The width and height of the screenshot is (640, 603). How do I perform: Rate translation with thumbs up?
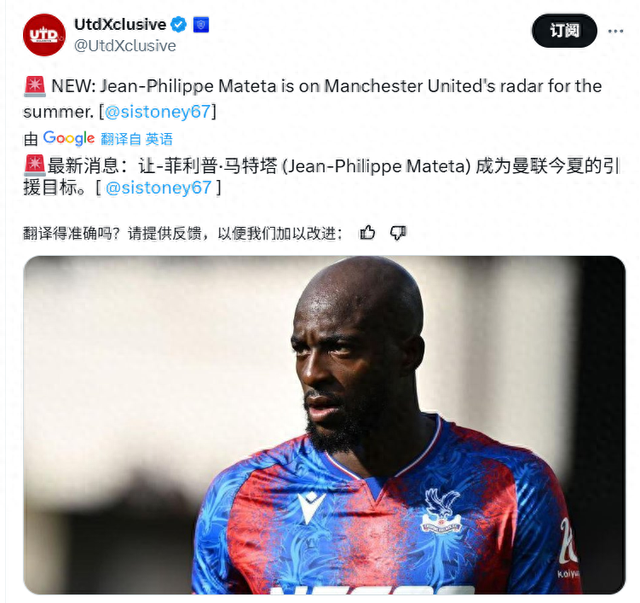pos(367,233)
